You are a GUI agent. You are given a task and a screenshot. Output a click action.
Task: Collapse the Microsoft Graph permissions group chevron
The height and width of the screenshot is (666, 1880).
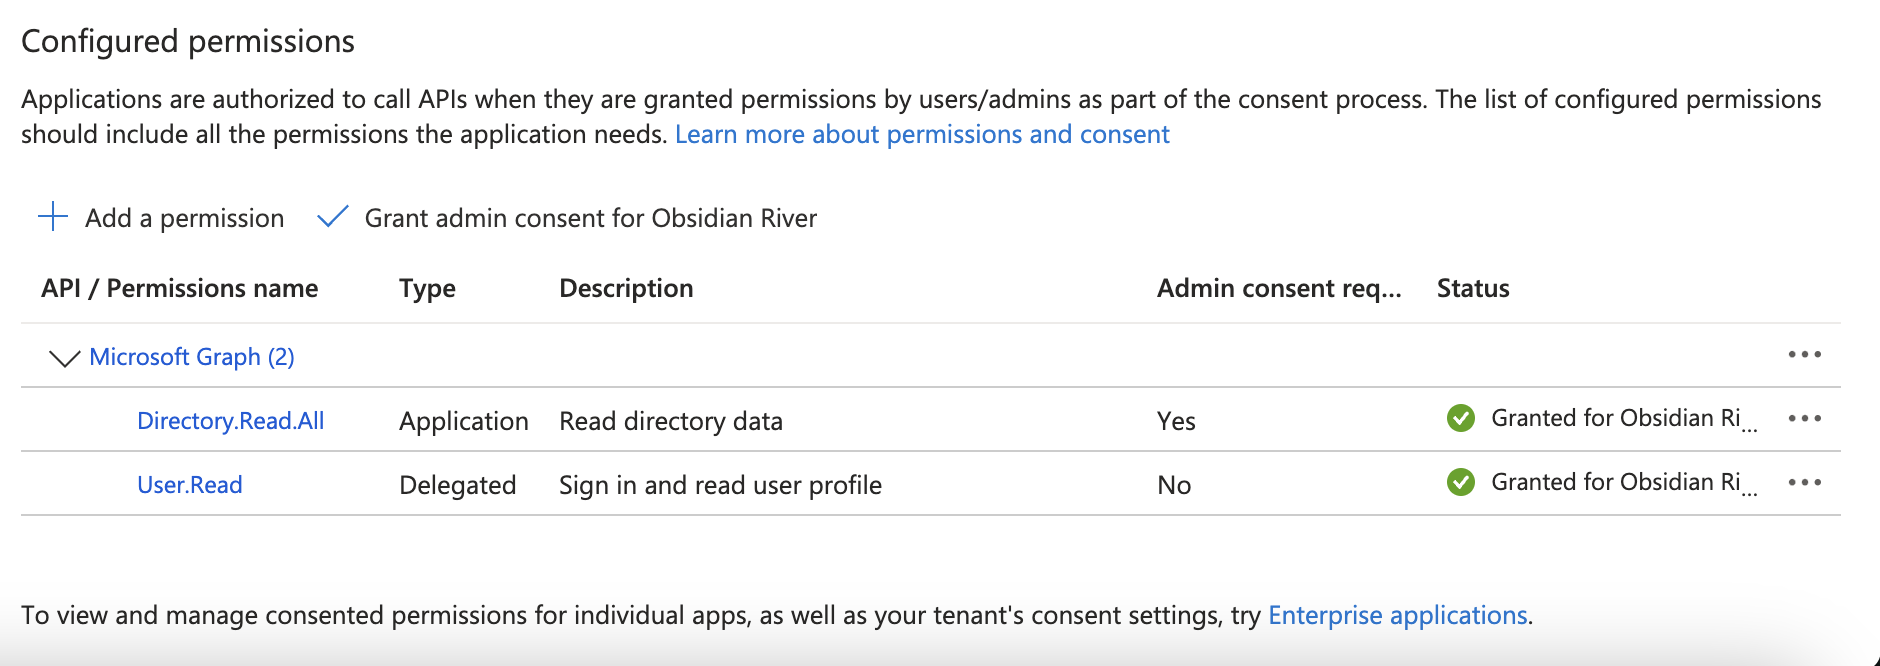pos(64,358)
